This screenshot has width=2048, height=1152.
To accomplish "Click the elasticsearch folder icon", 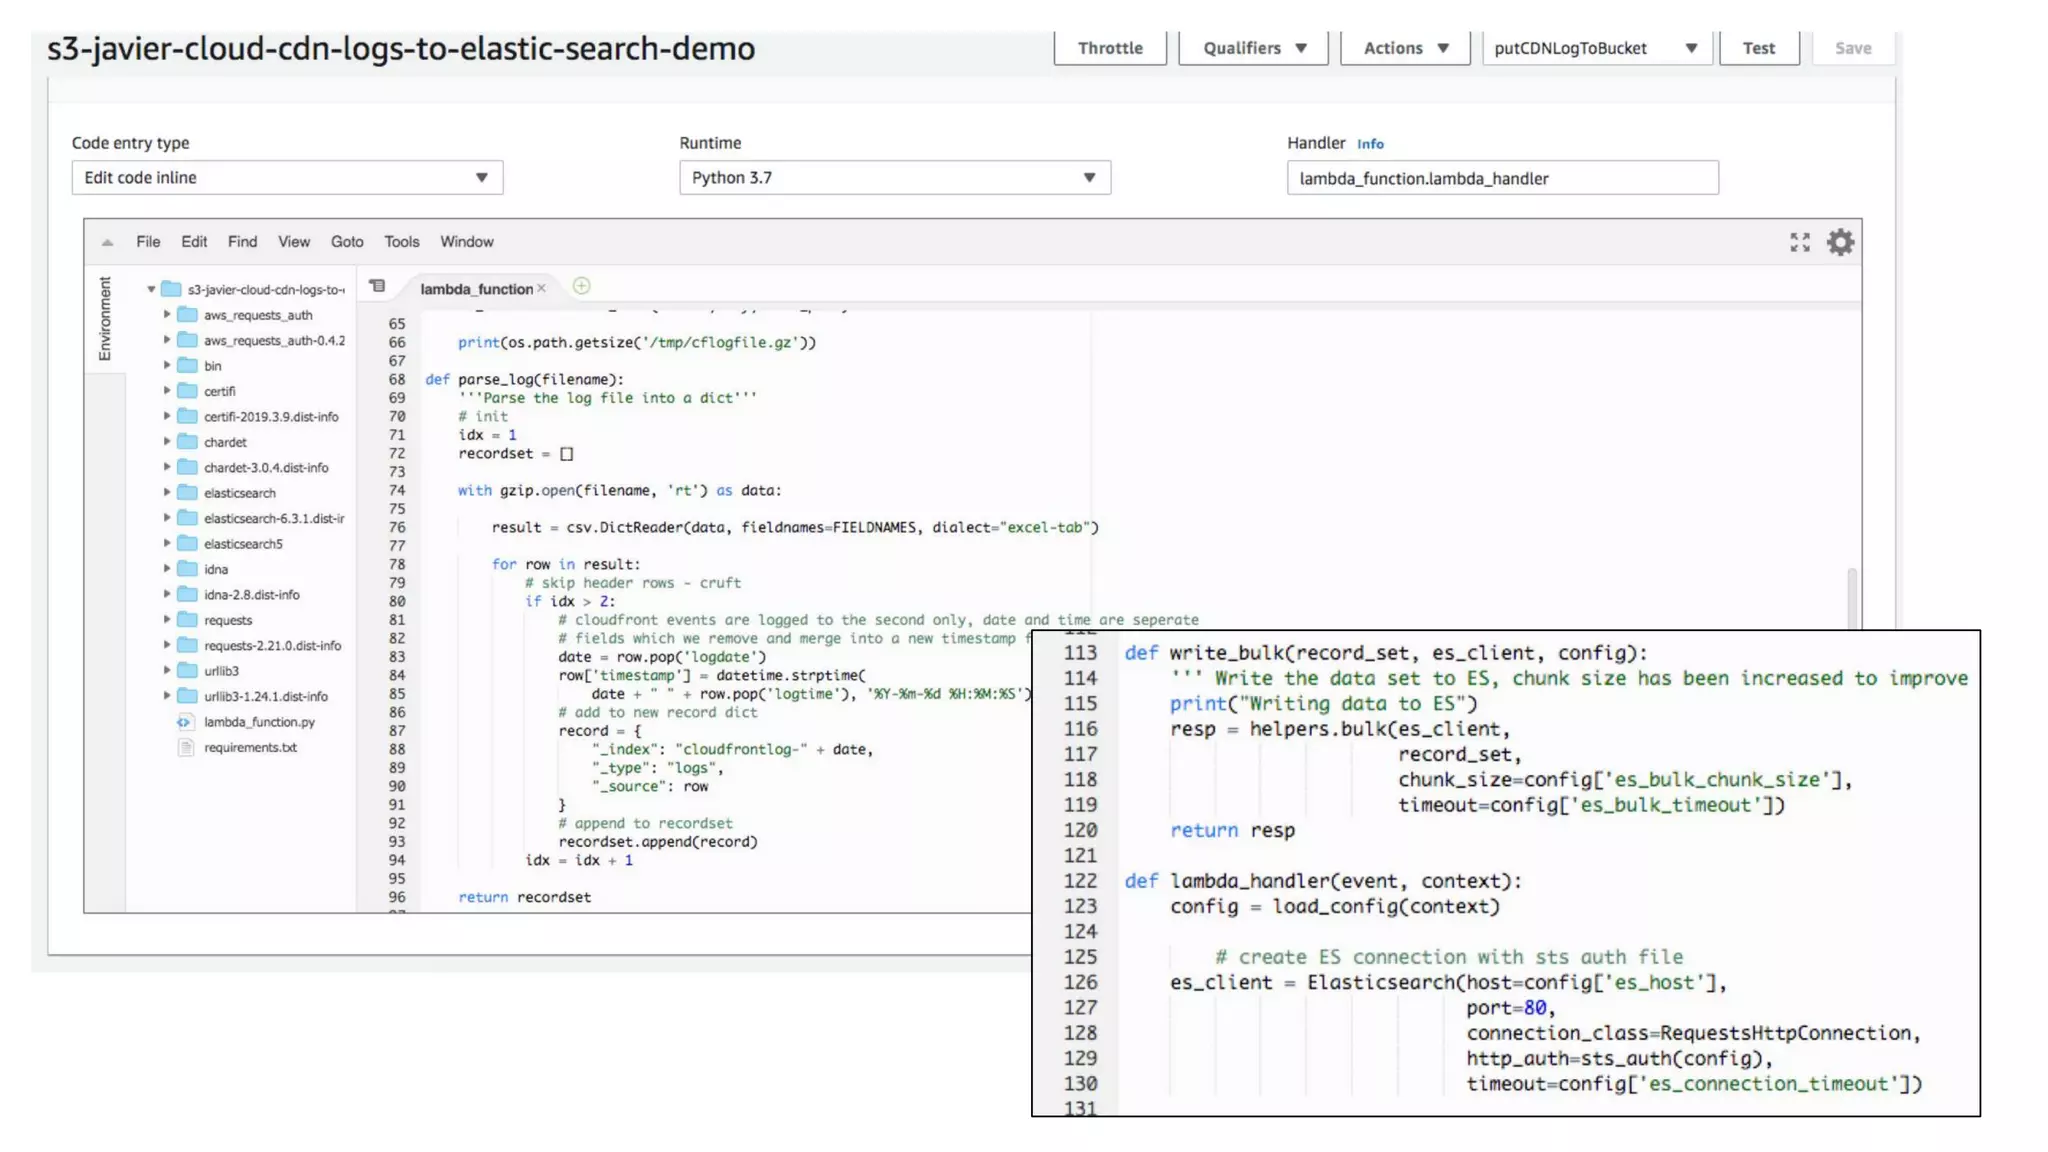I will pos(187,492).
